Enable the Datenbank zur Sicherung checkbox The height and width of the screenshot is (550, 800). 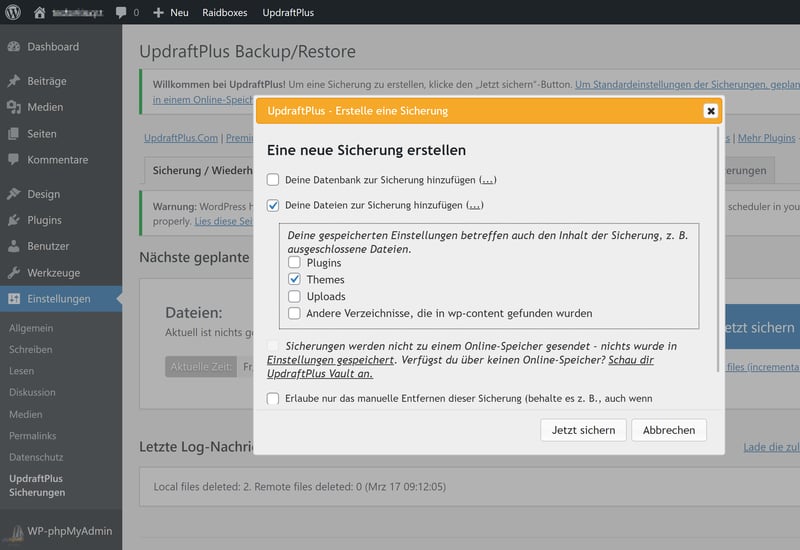pos(273,180)
